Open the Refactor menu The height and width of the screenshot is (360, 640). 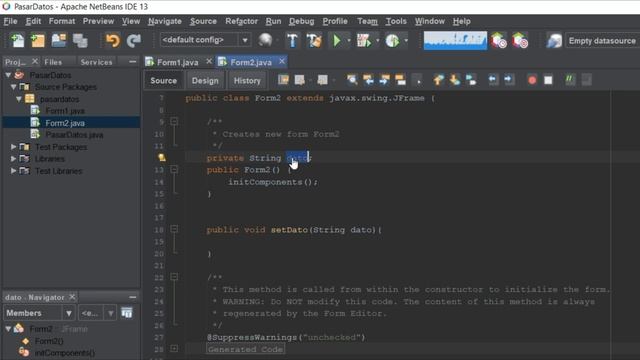pyautogui.click(x=241, y=21)
